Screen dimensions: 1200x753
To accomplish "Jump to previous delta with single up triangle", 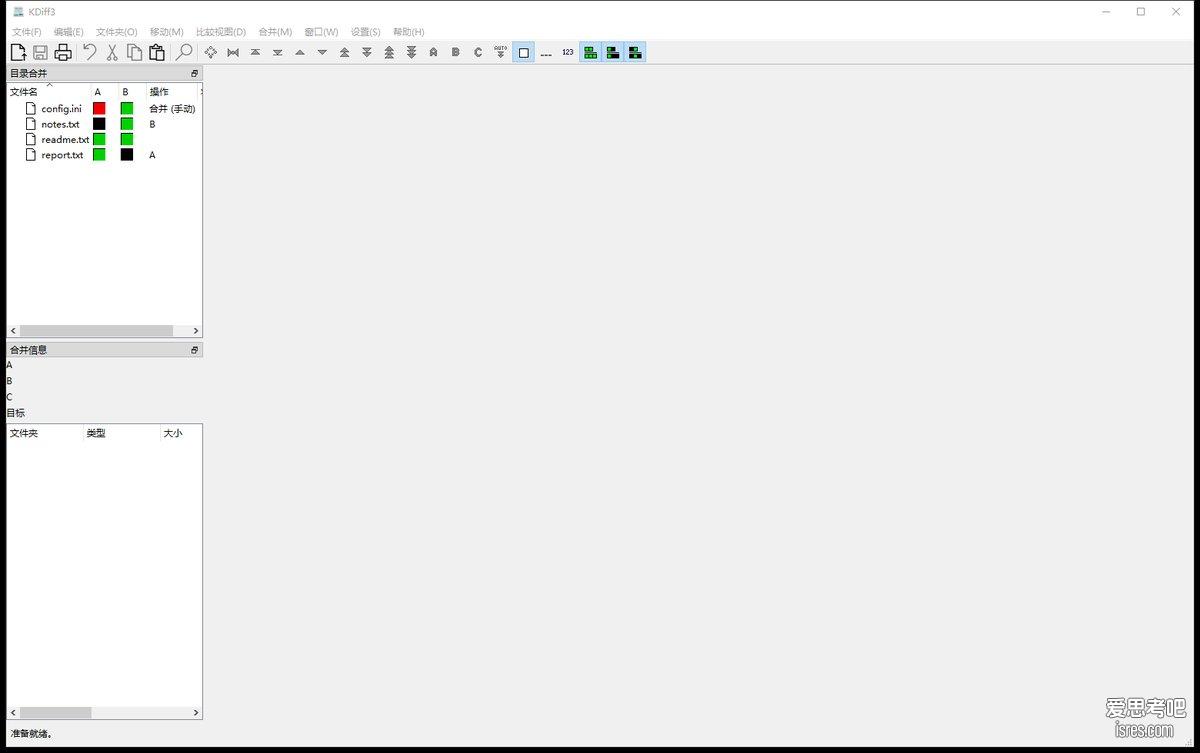I will (300, 52).
